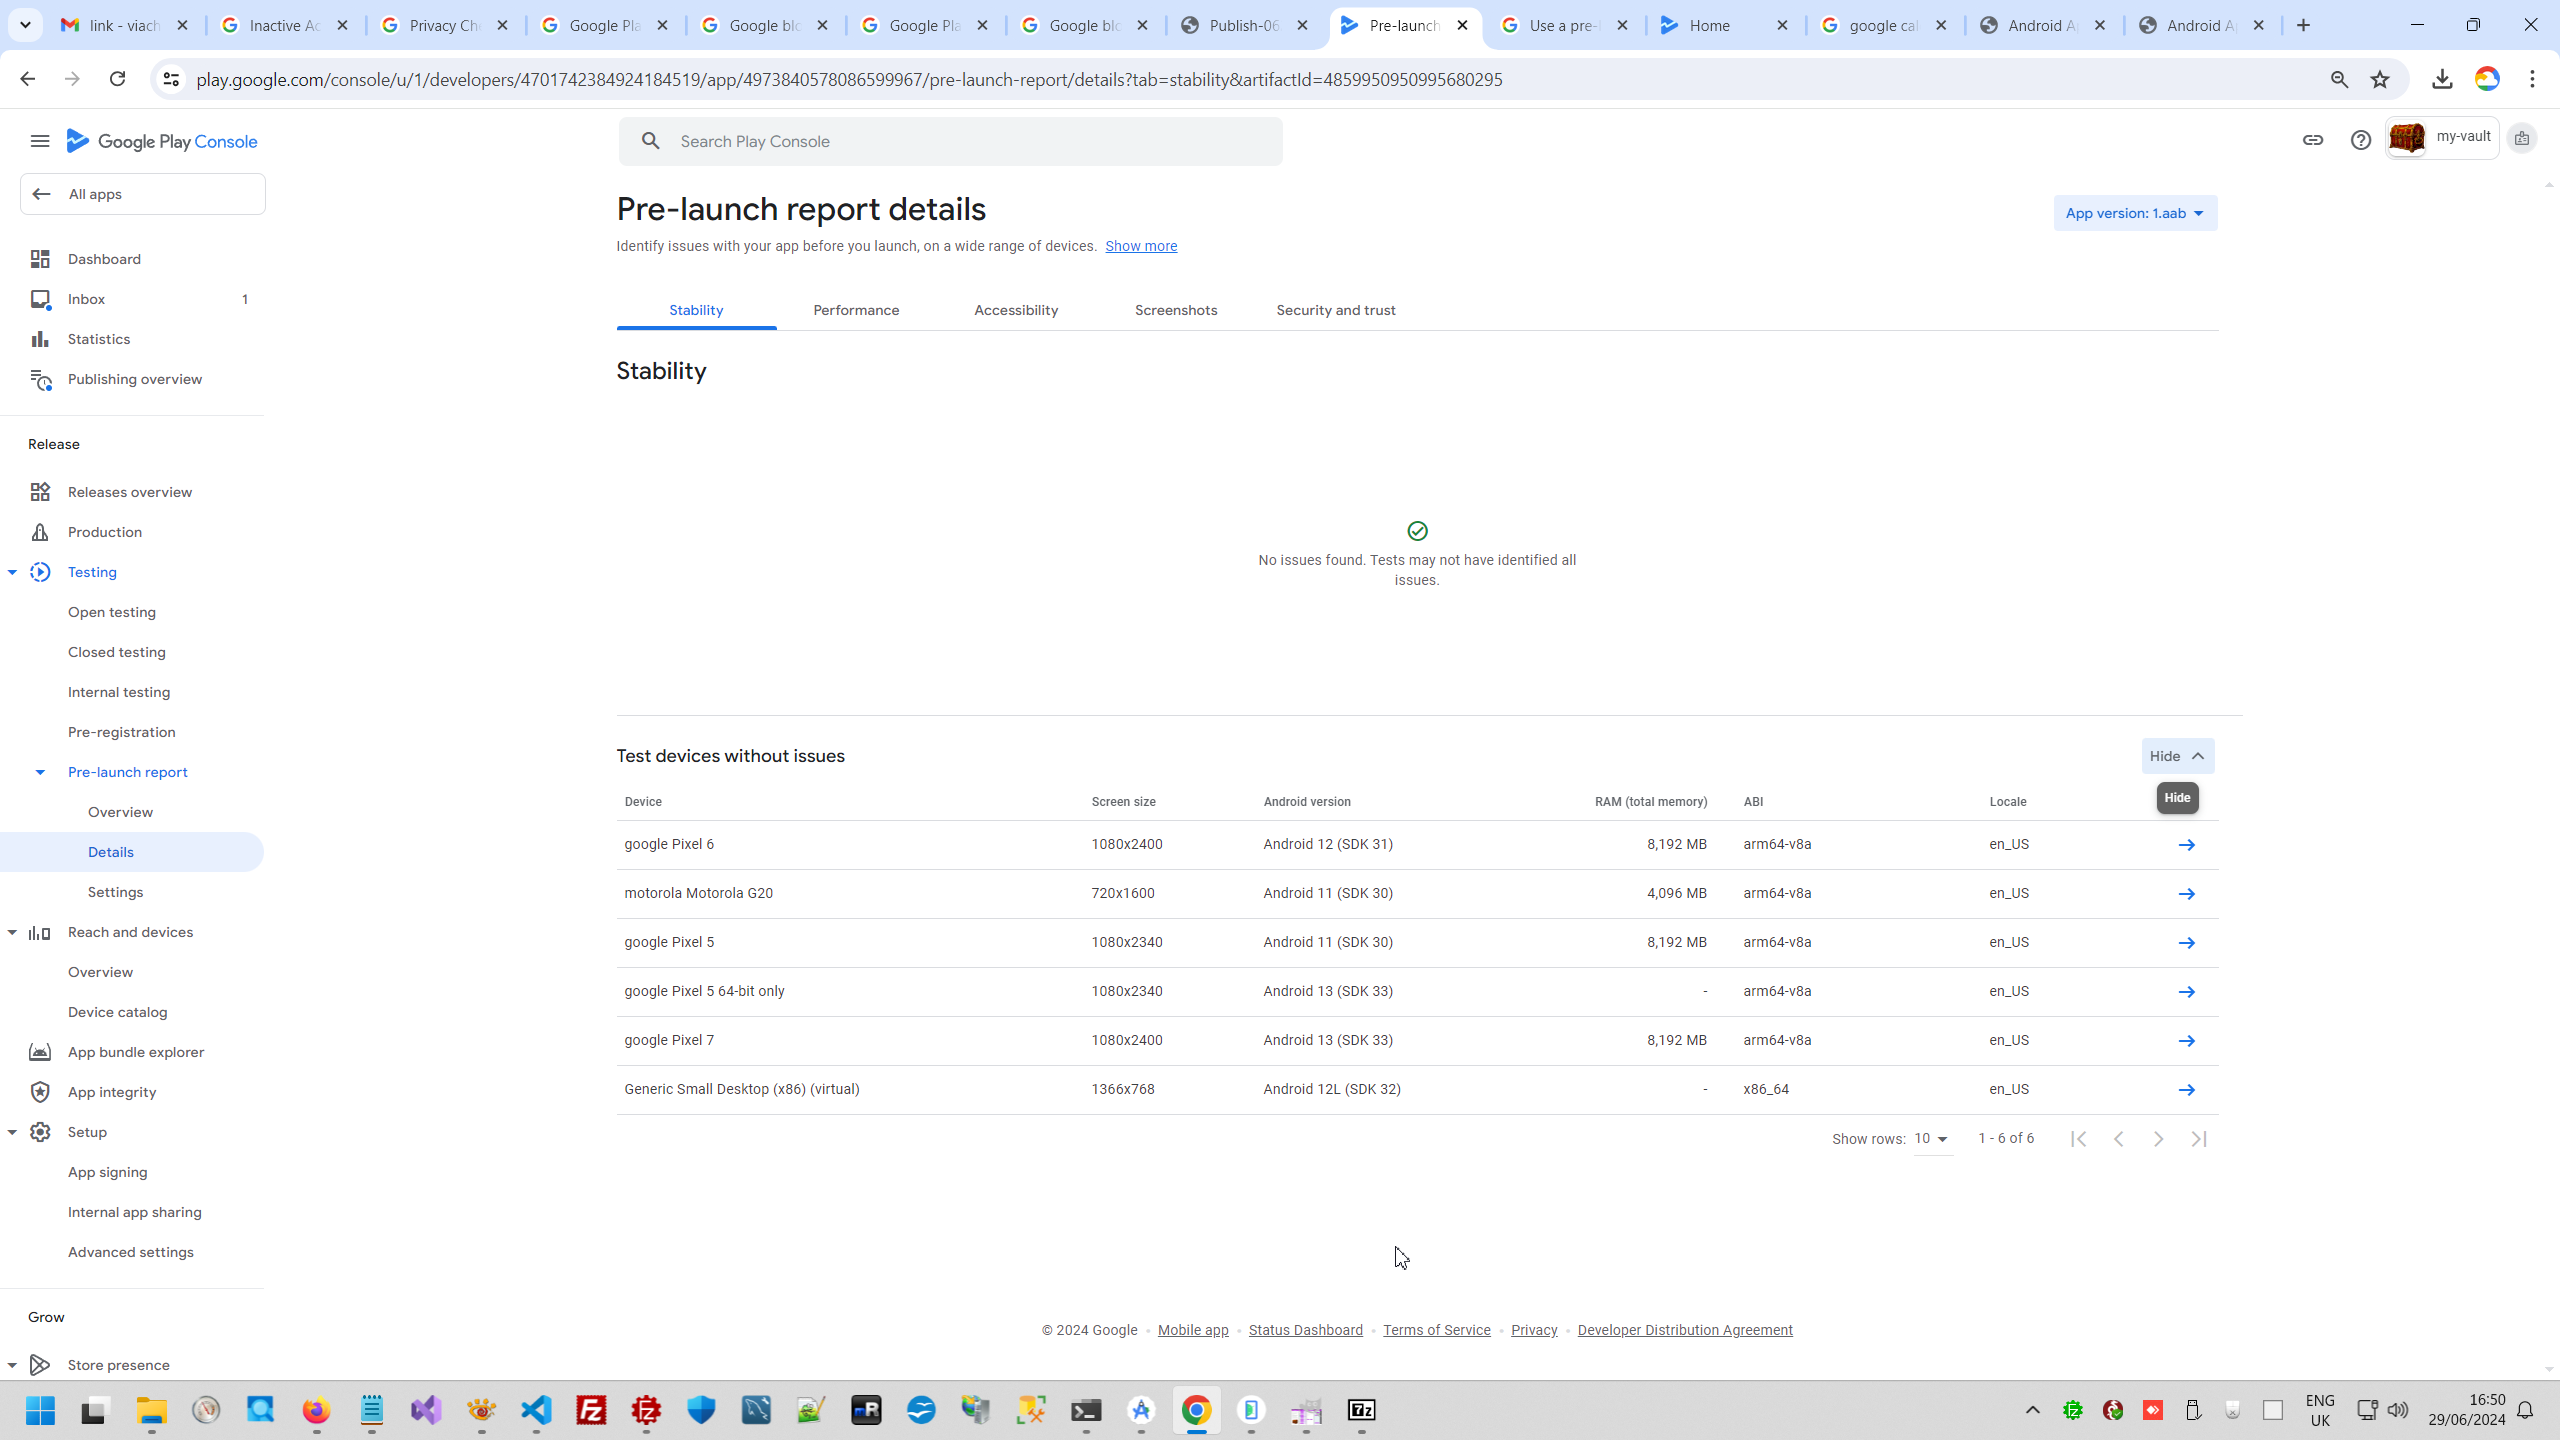Click the hamburger menu icon

[40, 141]
